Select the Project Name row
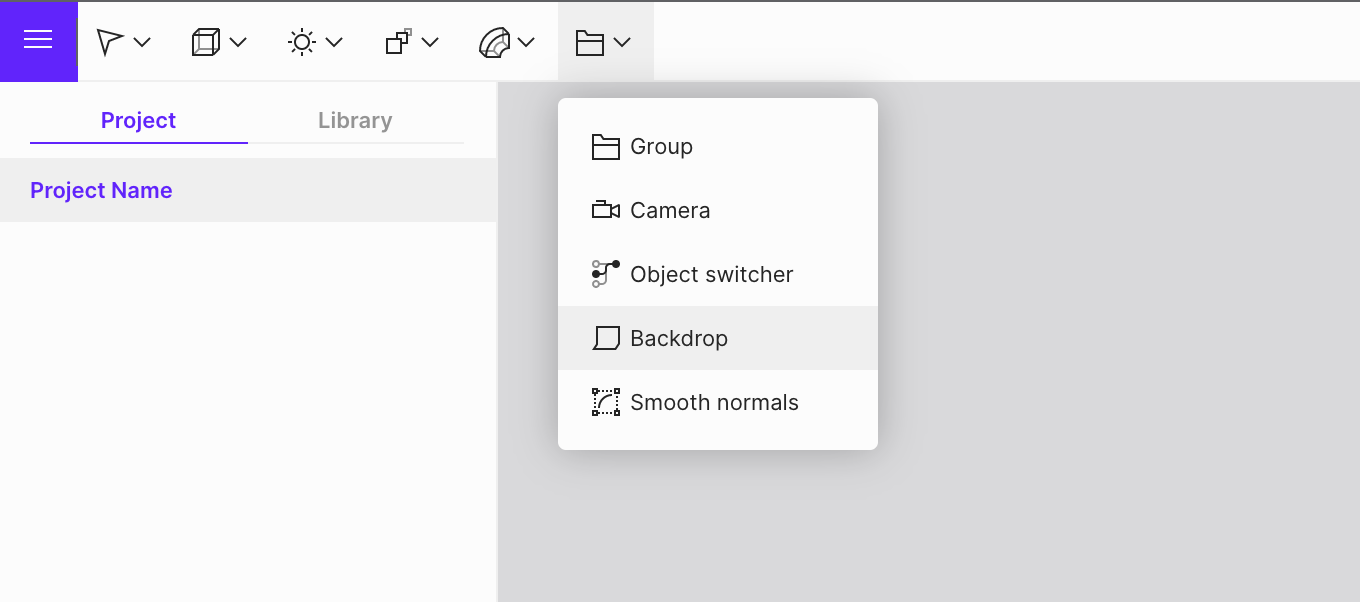Image resolution: width=1360 pixels, height=602 pixels. point(101,190)
